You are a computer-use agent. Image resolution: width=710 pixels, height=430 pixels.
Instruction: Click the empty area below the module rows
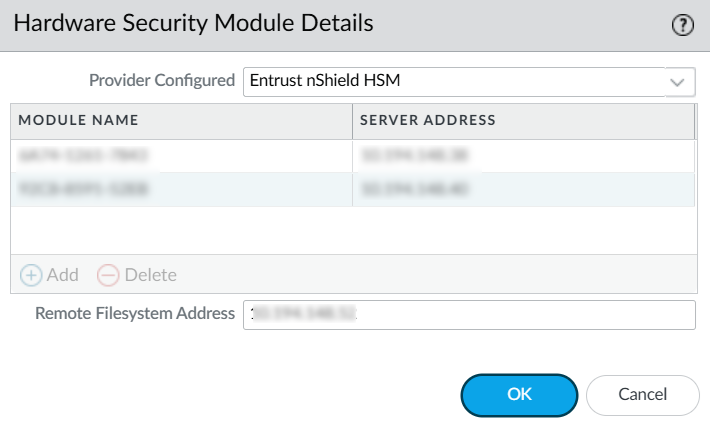(353, 230)
